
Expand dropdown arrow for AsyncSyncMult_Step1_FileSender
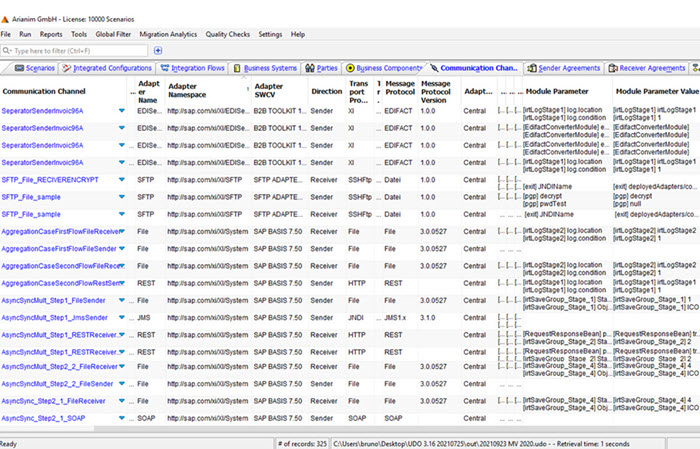[121, 300]
